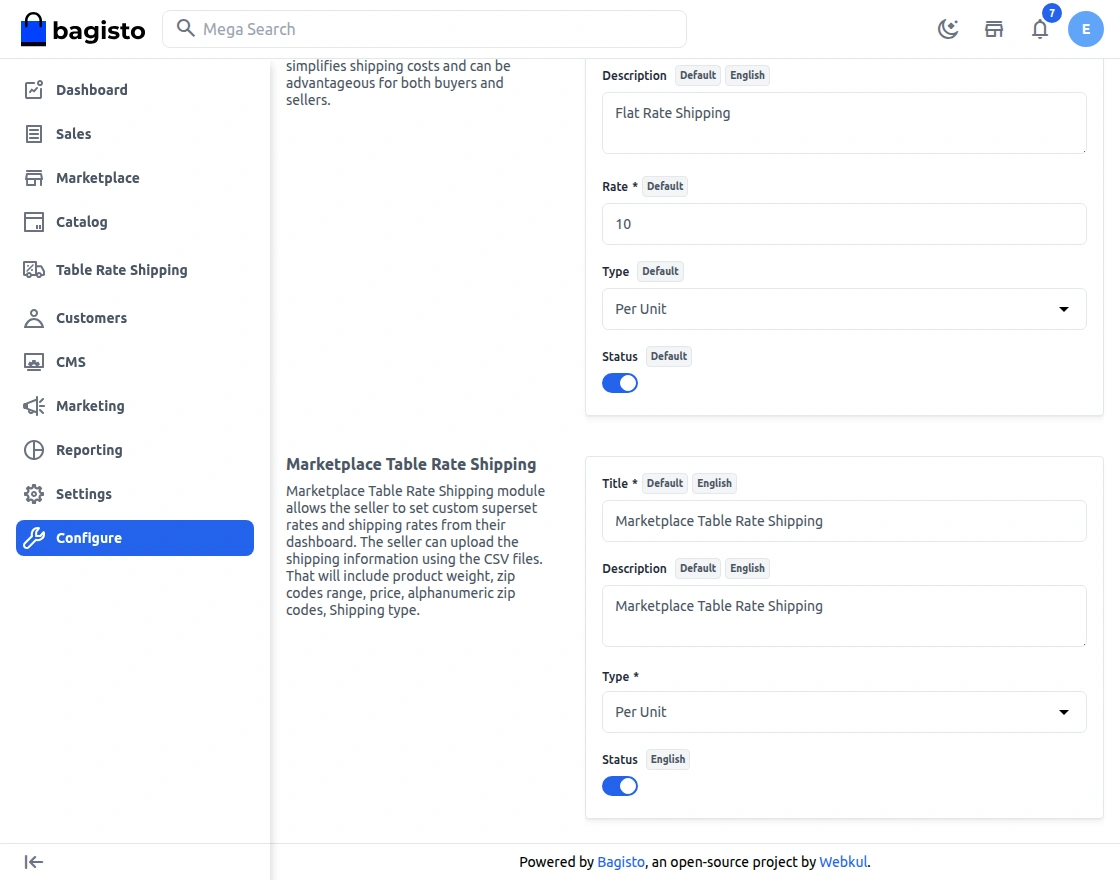Open the Webkul footer link
Viewport: 1120px width, 880px height.
(x=843, y=862)
